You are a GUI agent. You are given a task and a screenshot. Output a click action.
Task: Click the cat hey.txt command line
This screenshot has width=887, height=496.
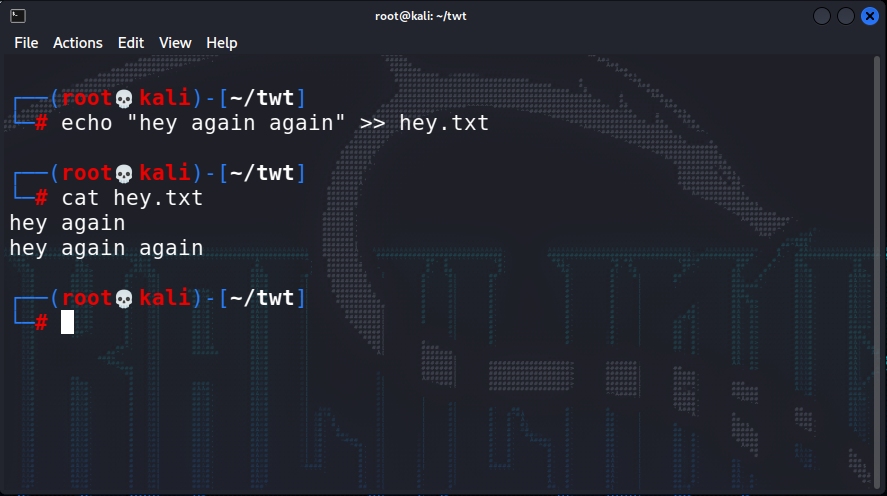[x=132, y=198]
